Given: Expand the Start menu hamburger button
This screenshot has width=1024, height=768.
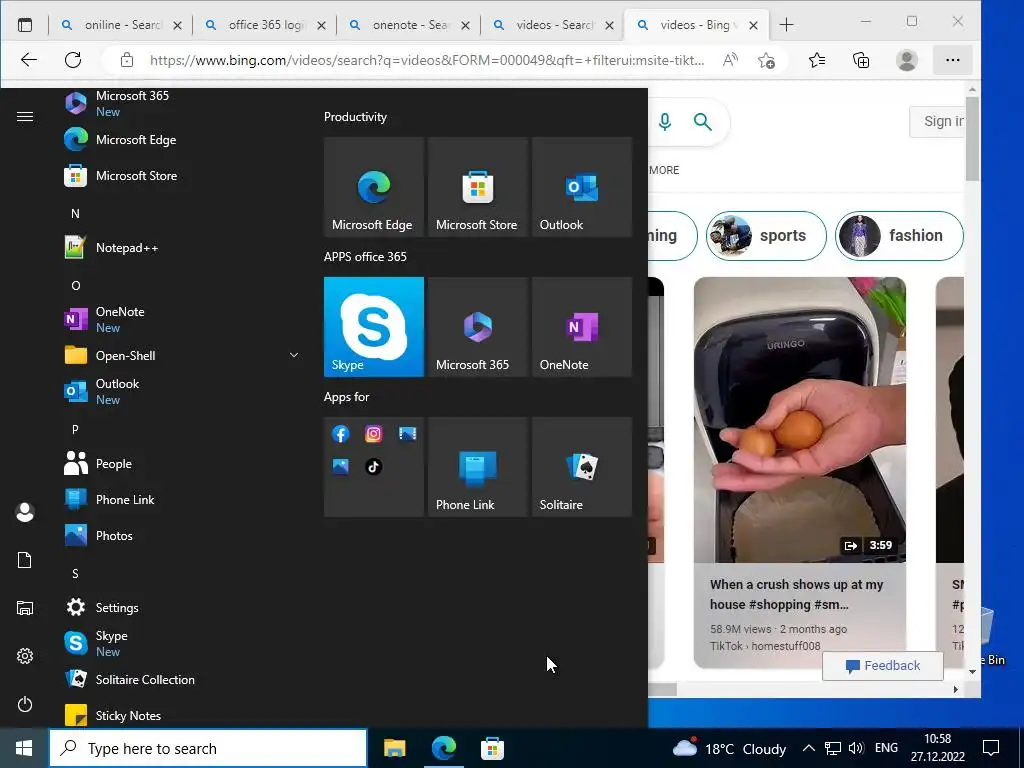Looking at the screenshot, I should 25,116.
